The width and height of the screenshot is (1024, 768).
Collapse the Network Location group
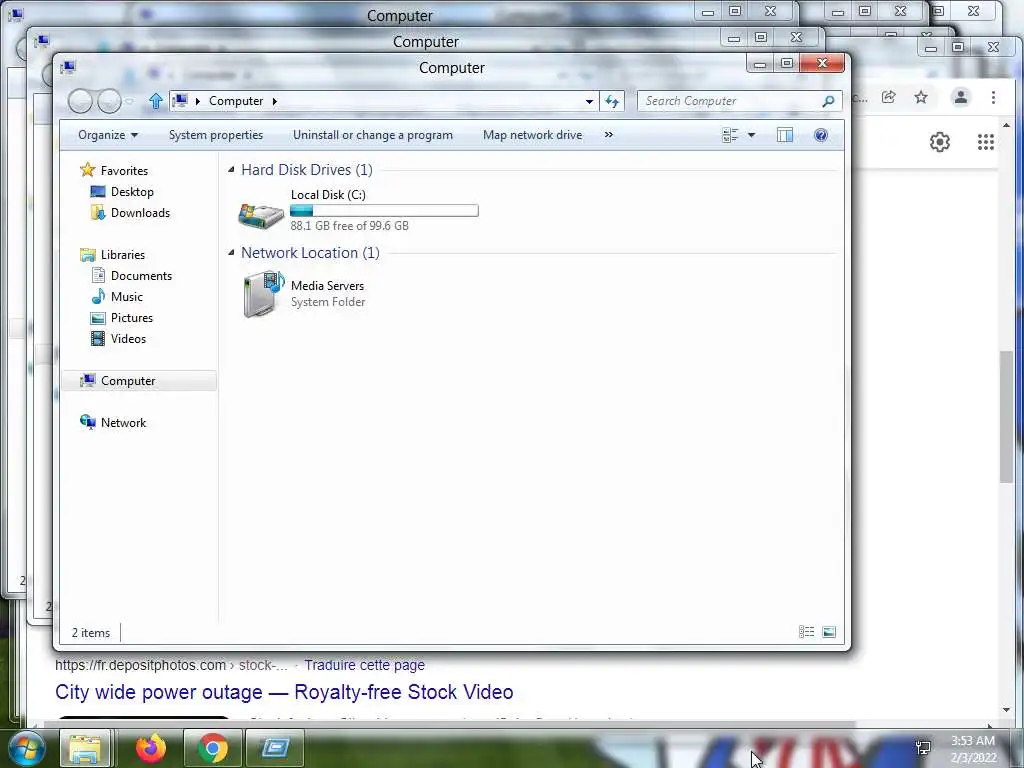tap(231, 253)
